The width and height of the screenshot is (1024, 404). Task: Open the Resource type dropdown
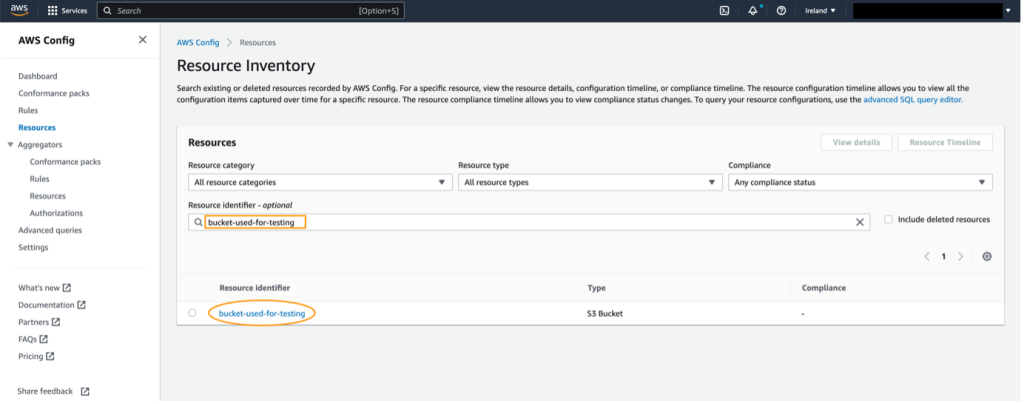[x=590, y=183]
